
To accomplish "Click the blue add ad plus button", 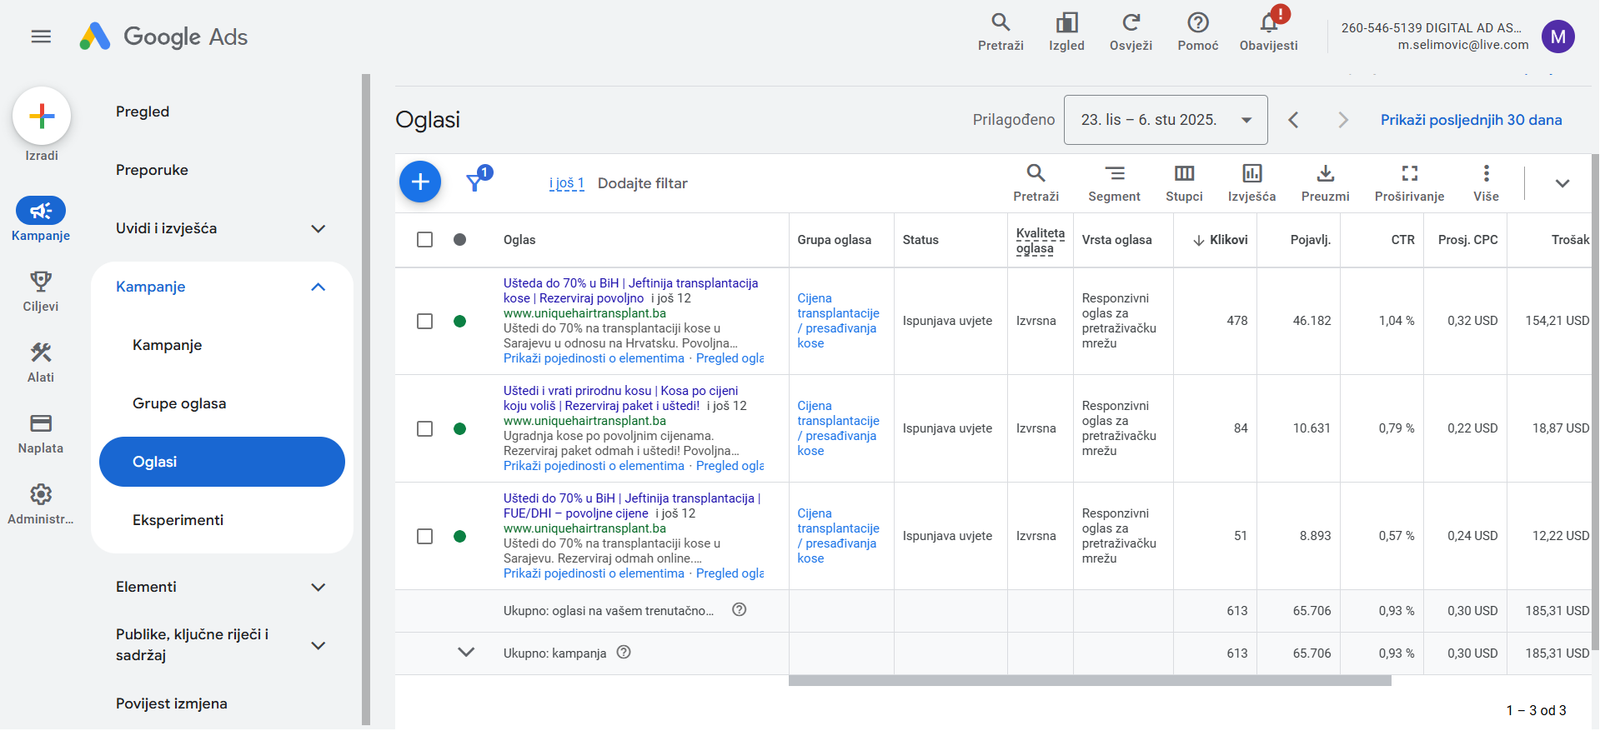I will [x=420, y=182].
